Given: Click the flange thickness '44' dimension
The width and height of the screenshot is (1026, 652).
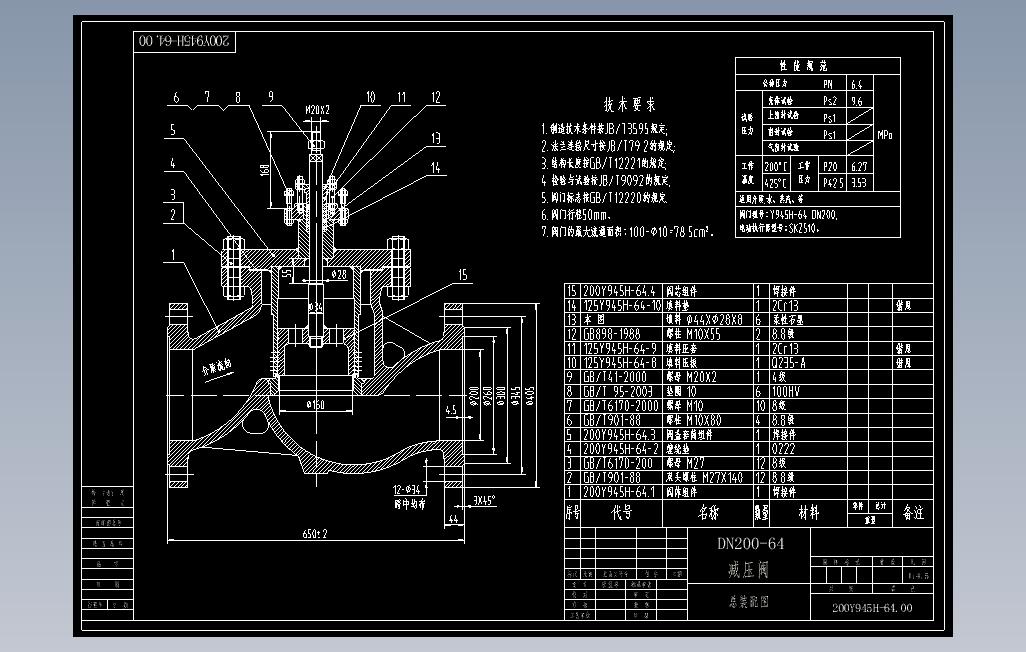Looking at the screenshot, I should 453,519.
